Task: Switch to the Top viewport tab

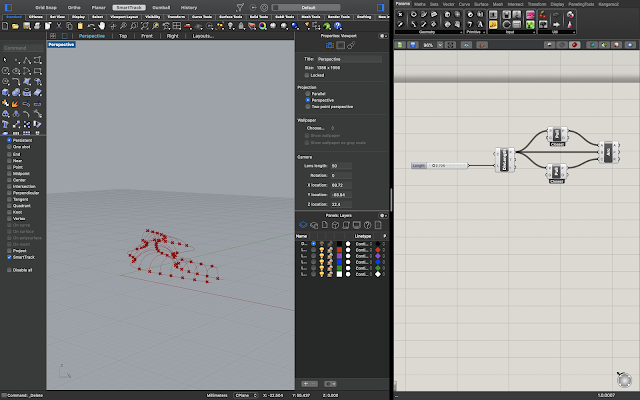Action: coord(123,36)
